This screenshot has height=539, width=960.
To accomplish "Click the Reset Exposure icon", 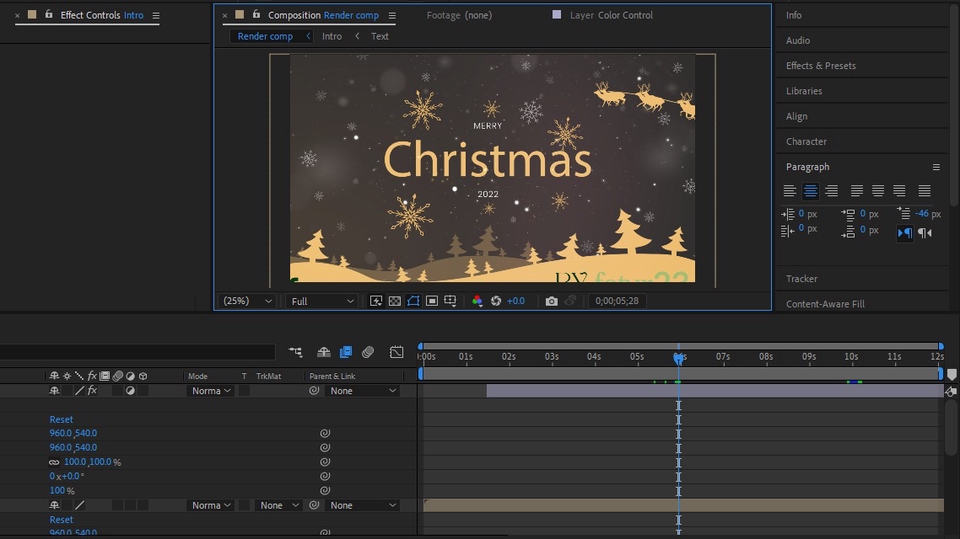I will (x=496, y=301).
